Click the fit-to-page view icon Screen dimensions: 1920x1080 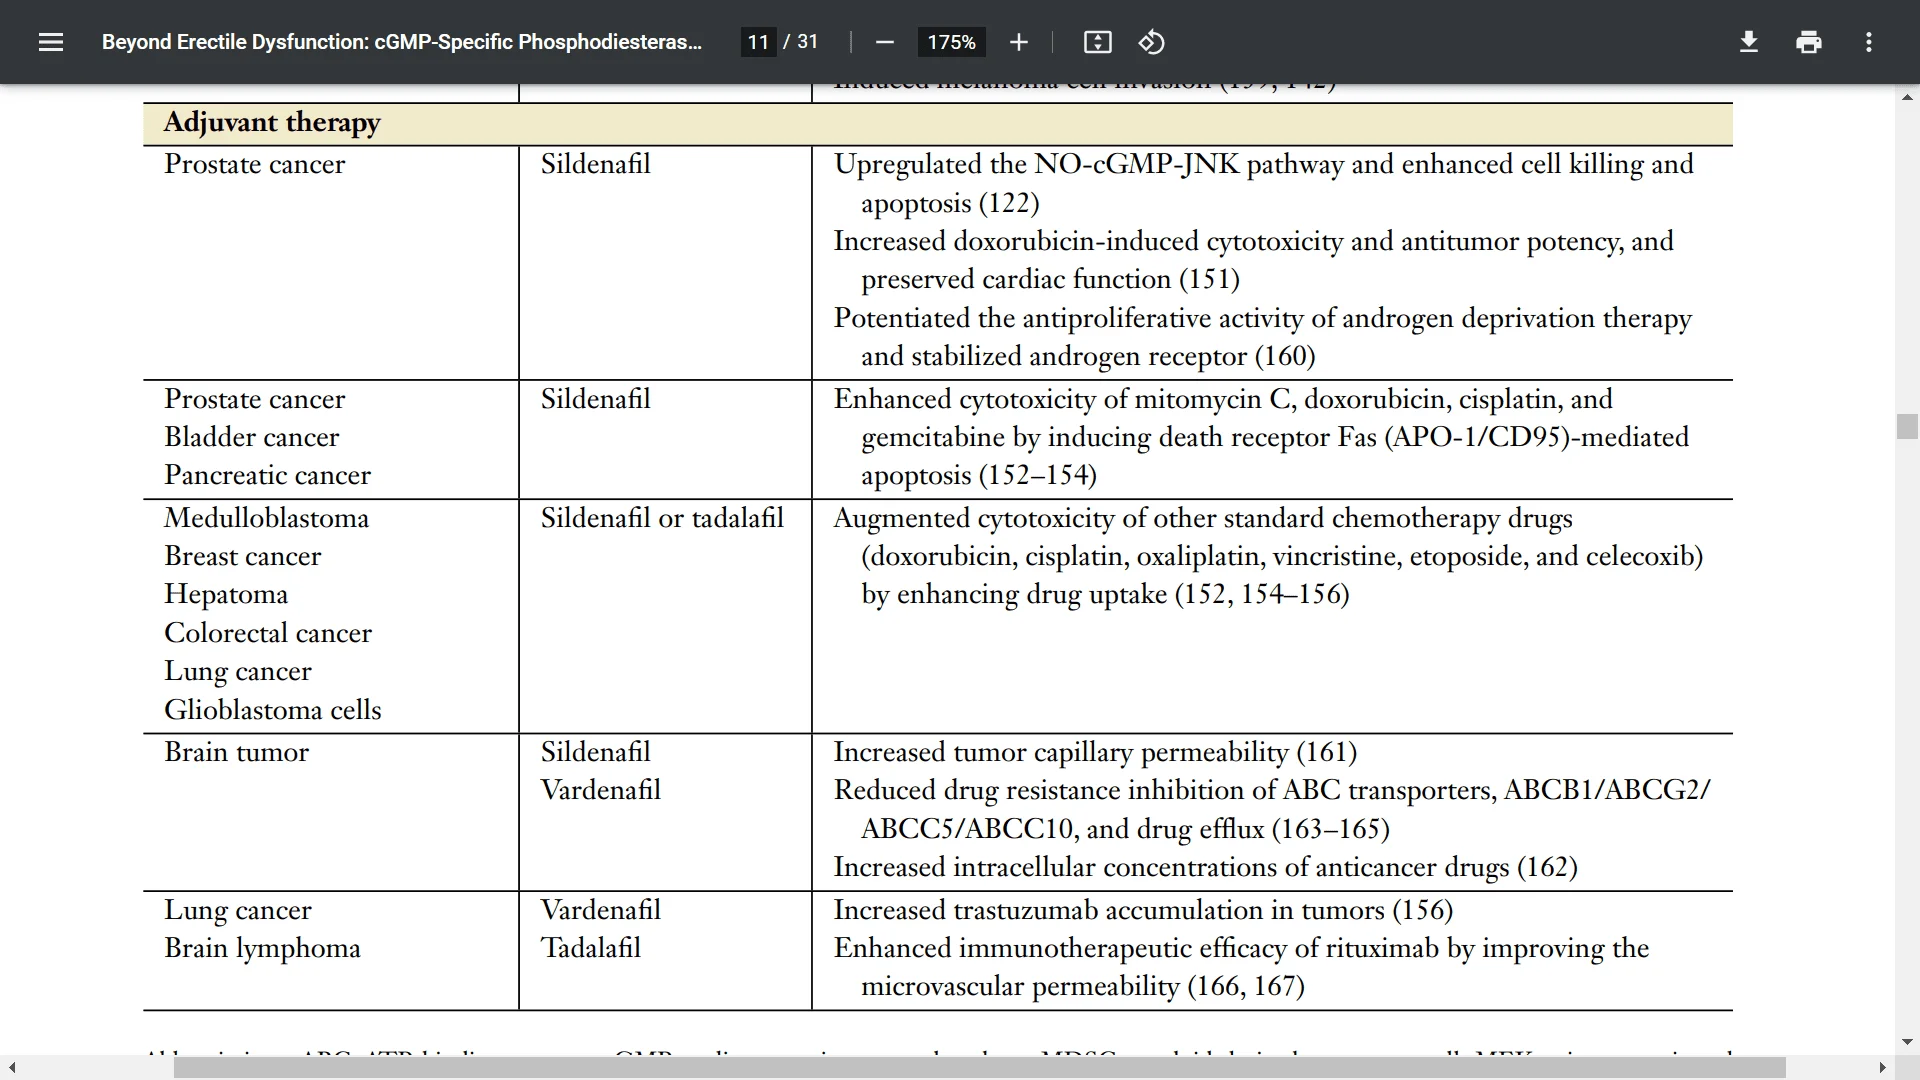click(1097, 42)
